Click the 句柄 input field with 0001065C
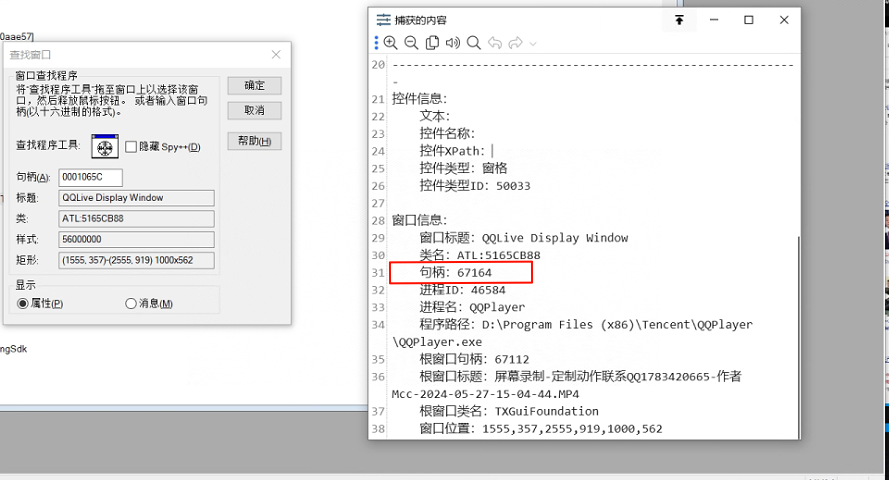Image resolution: width=889 pixels, height=480 pixels. tap(90, 177)
